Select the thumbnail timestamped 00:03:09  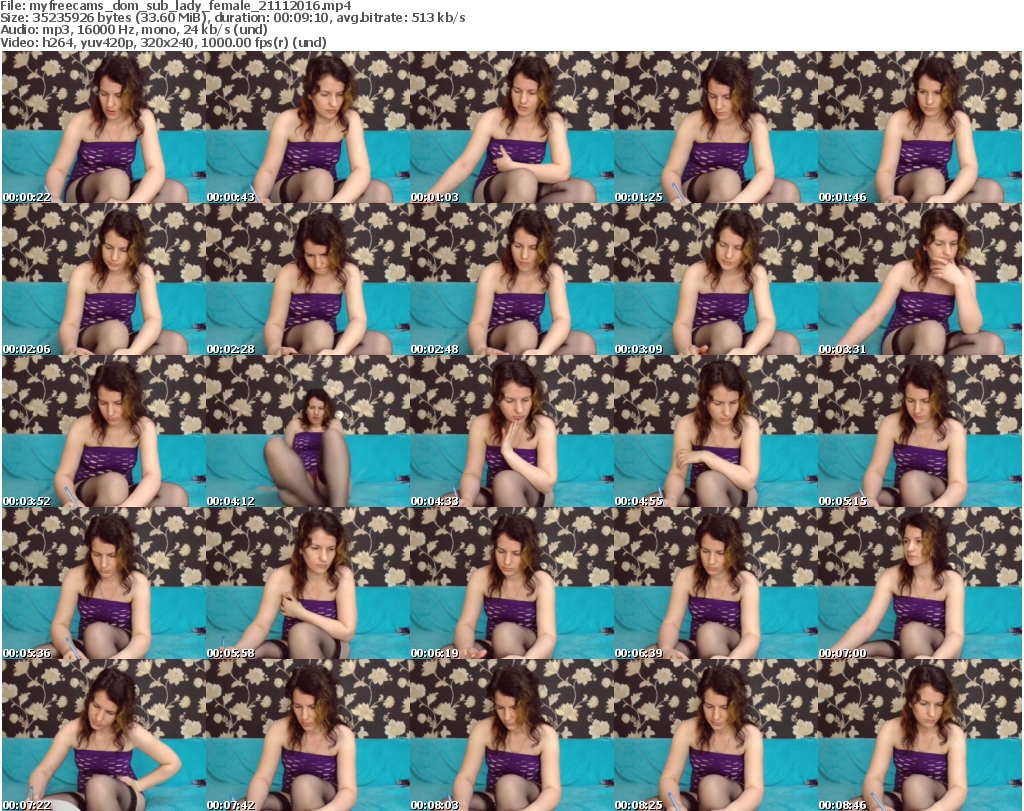tap(715, 279)
